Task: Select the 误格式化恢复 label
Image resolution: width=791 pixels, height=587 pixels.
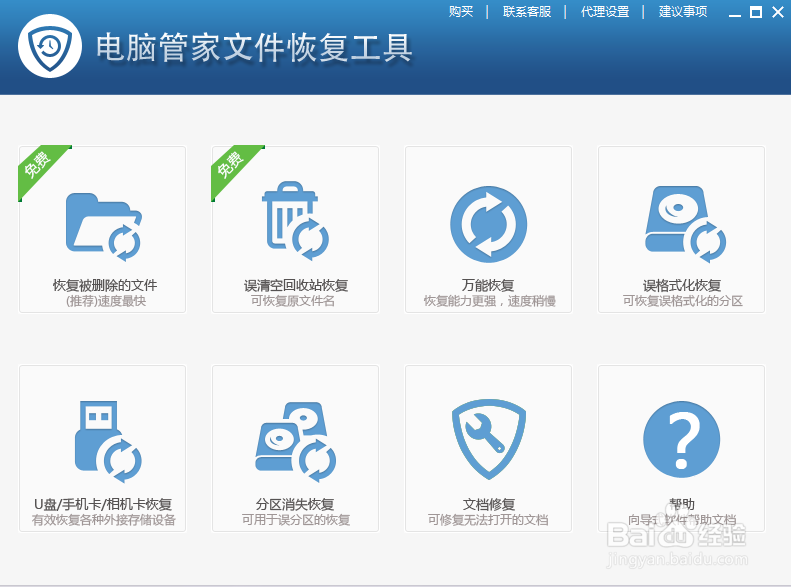Action: tap(682, 285)
